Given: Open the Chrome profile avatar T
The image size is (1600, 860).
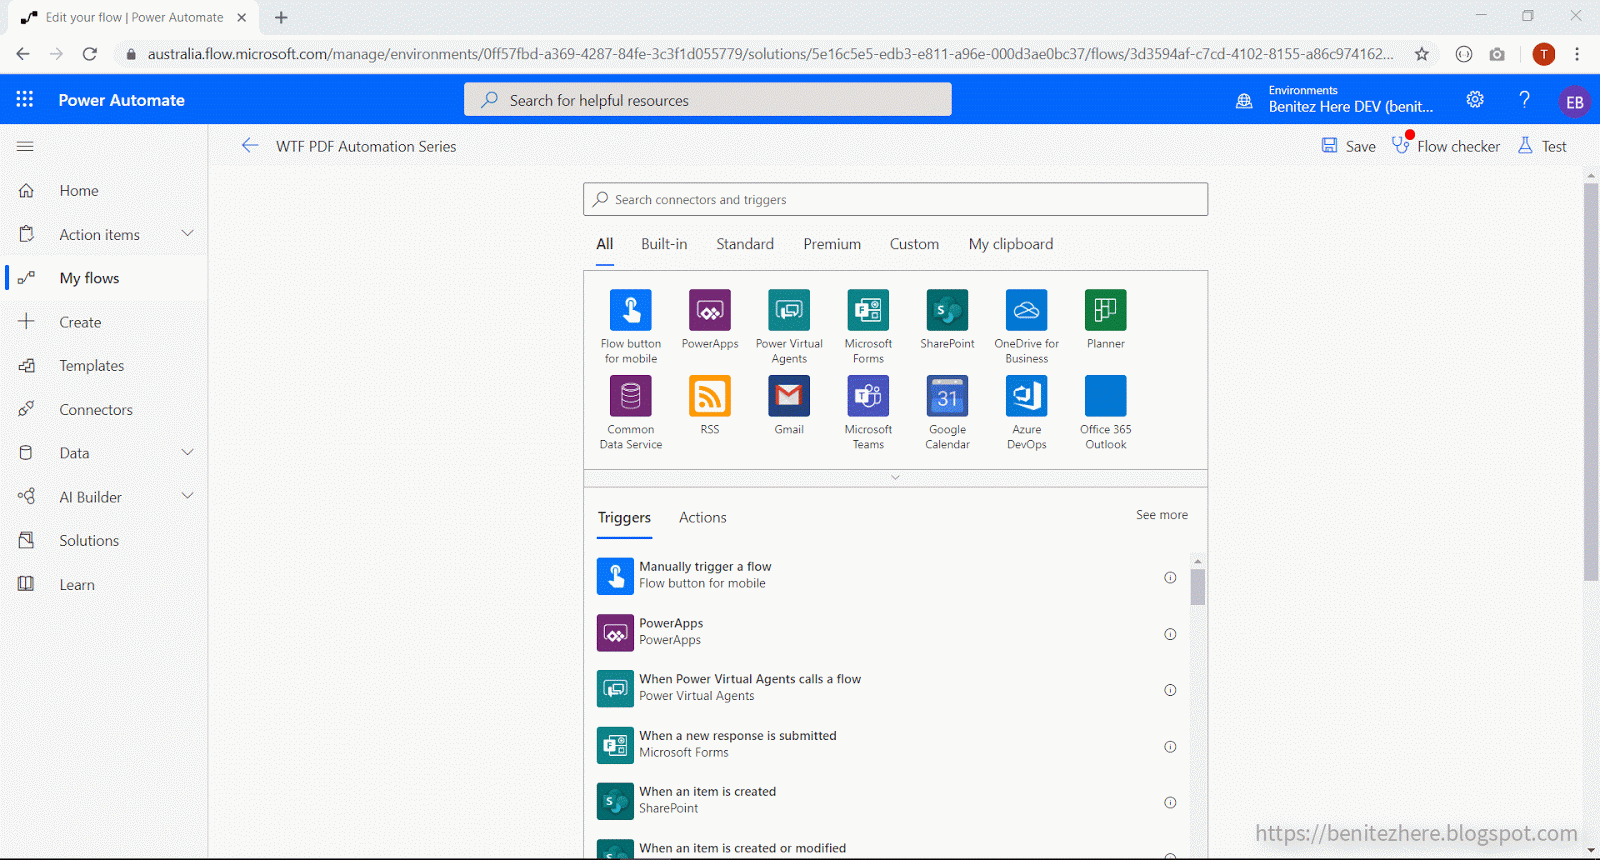Looking at the screenshot, I should (1544, 54).
